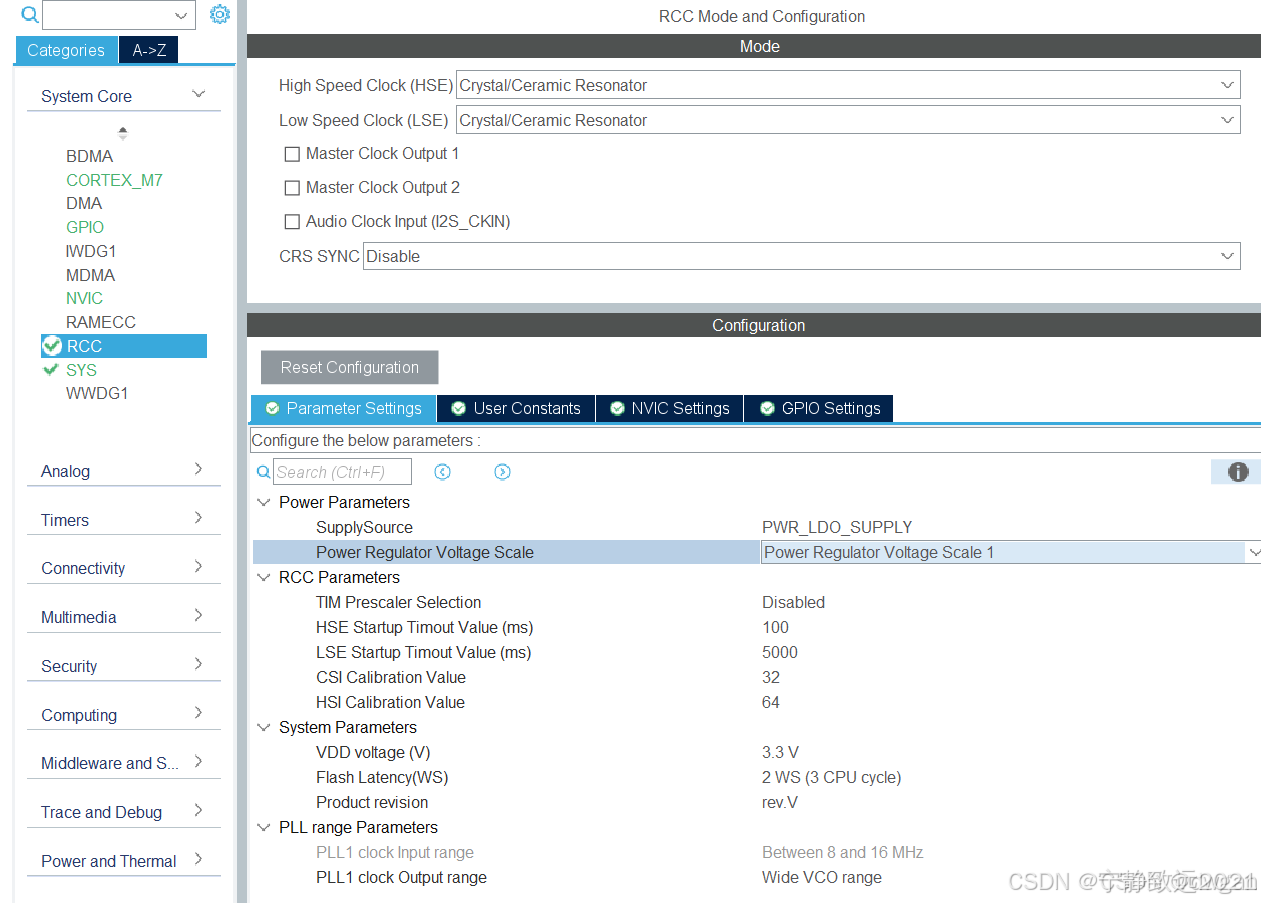Open the settings gear icon

(x=220, y=14)
